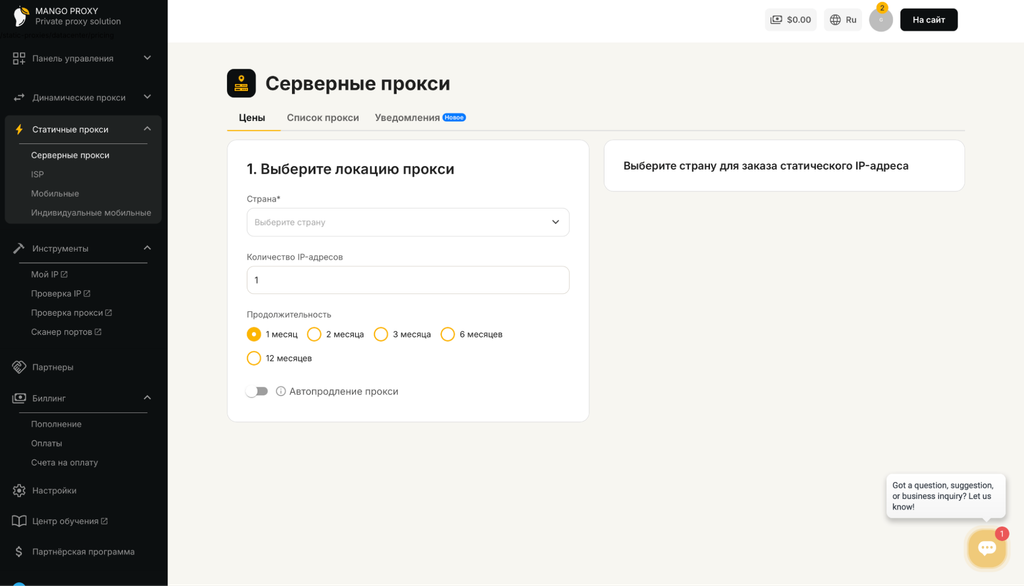The height and width of the screenshot is (586, 1024).
Task: Click the balance wallet icon
Action: click(776, 20)
